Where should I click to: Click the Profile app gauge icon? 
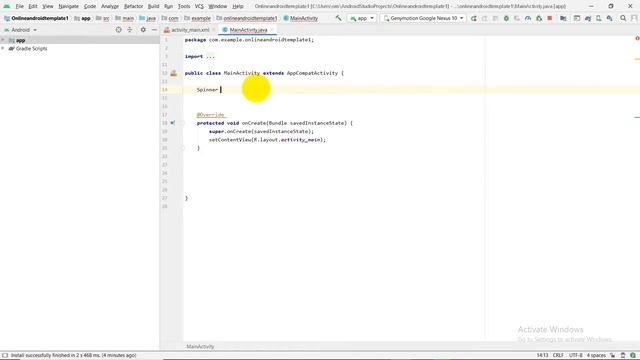point(528,18)
